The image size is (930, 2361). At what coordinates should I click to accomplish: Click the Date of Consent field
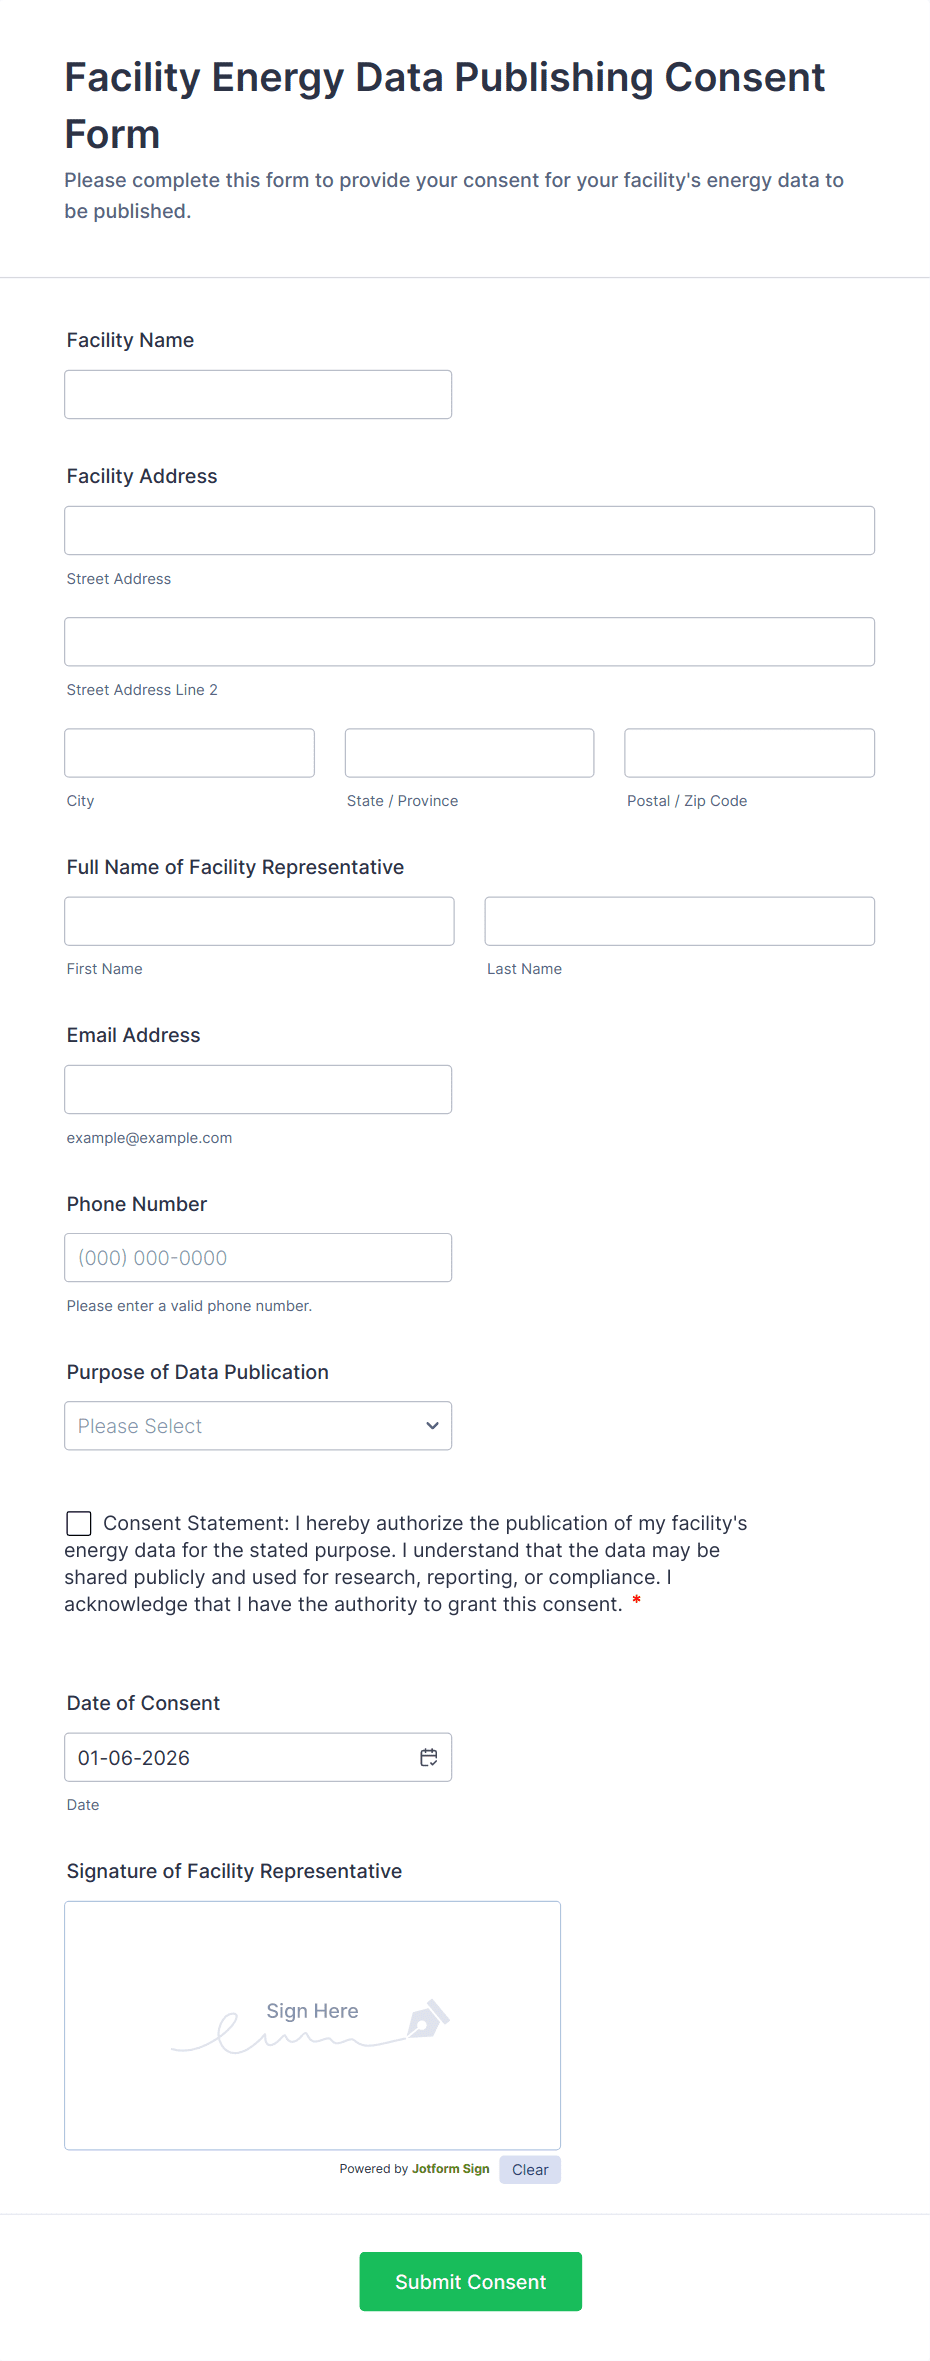240,1757
